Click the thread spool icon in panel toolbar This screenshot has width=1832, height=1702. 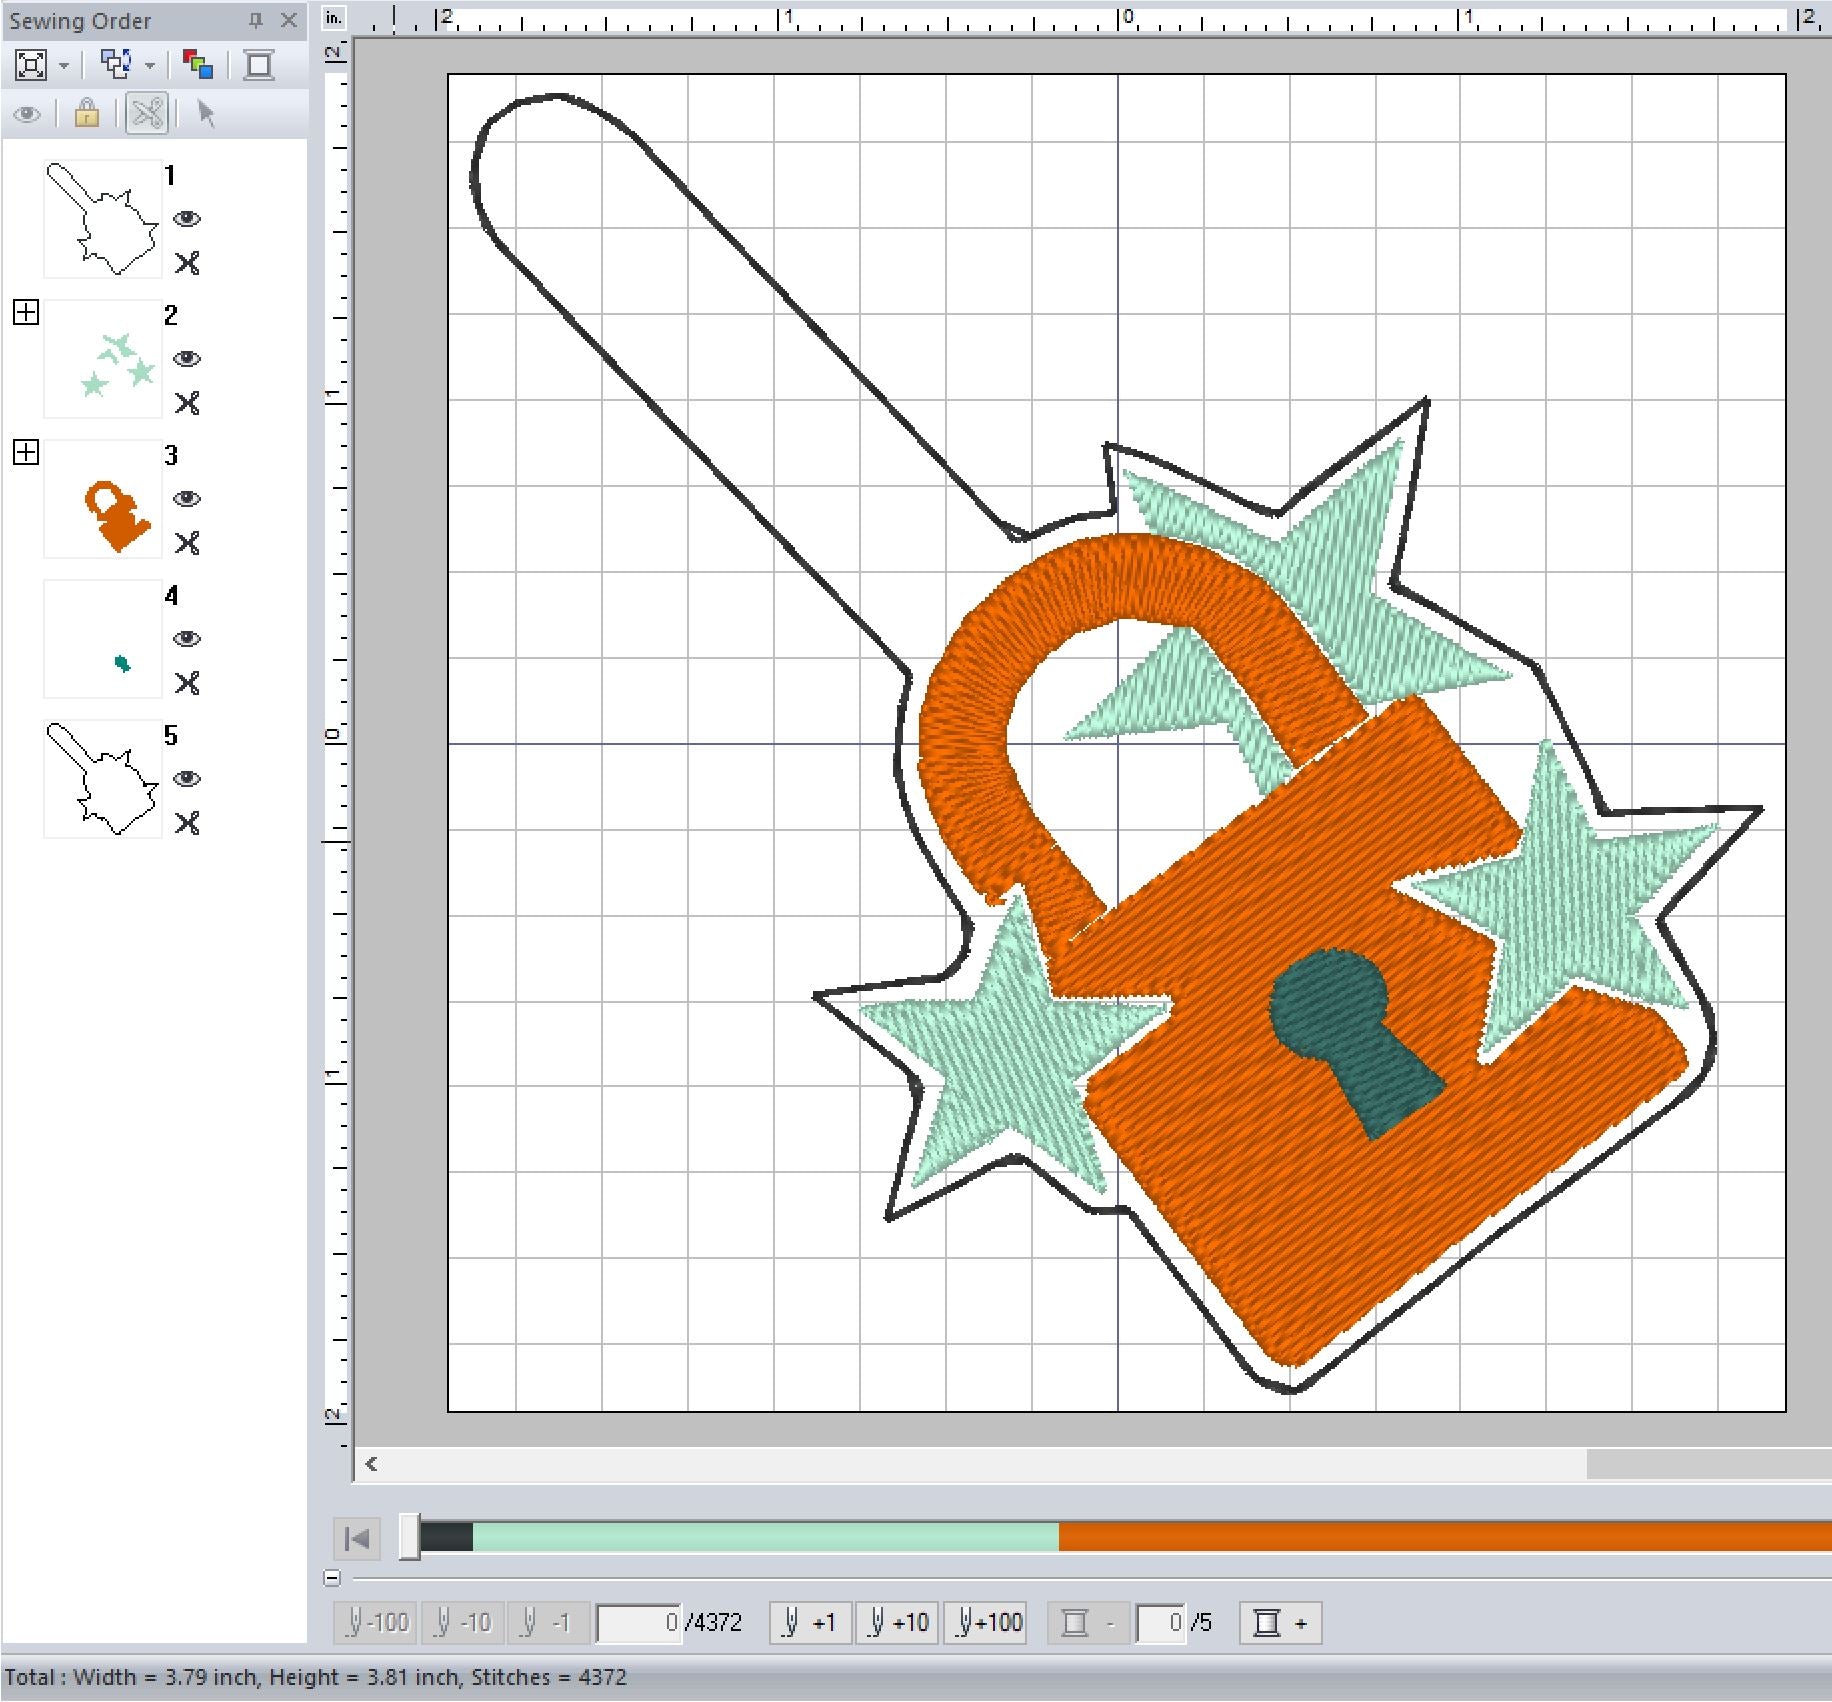[x=259, y=66]
